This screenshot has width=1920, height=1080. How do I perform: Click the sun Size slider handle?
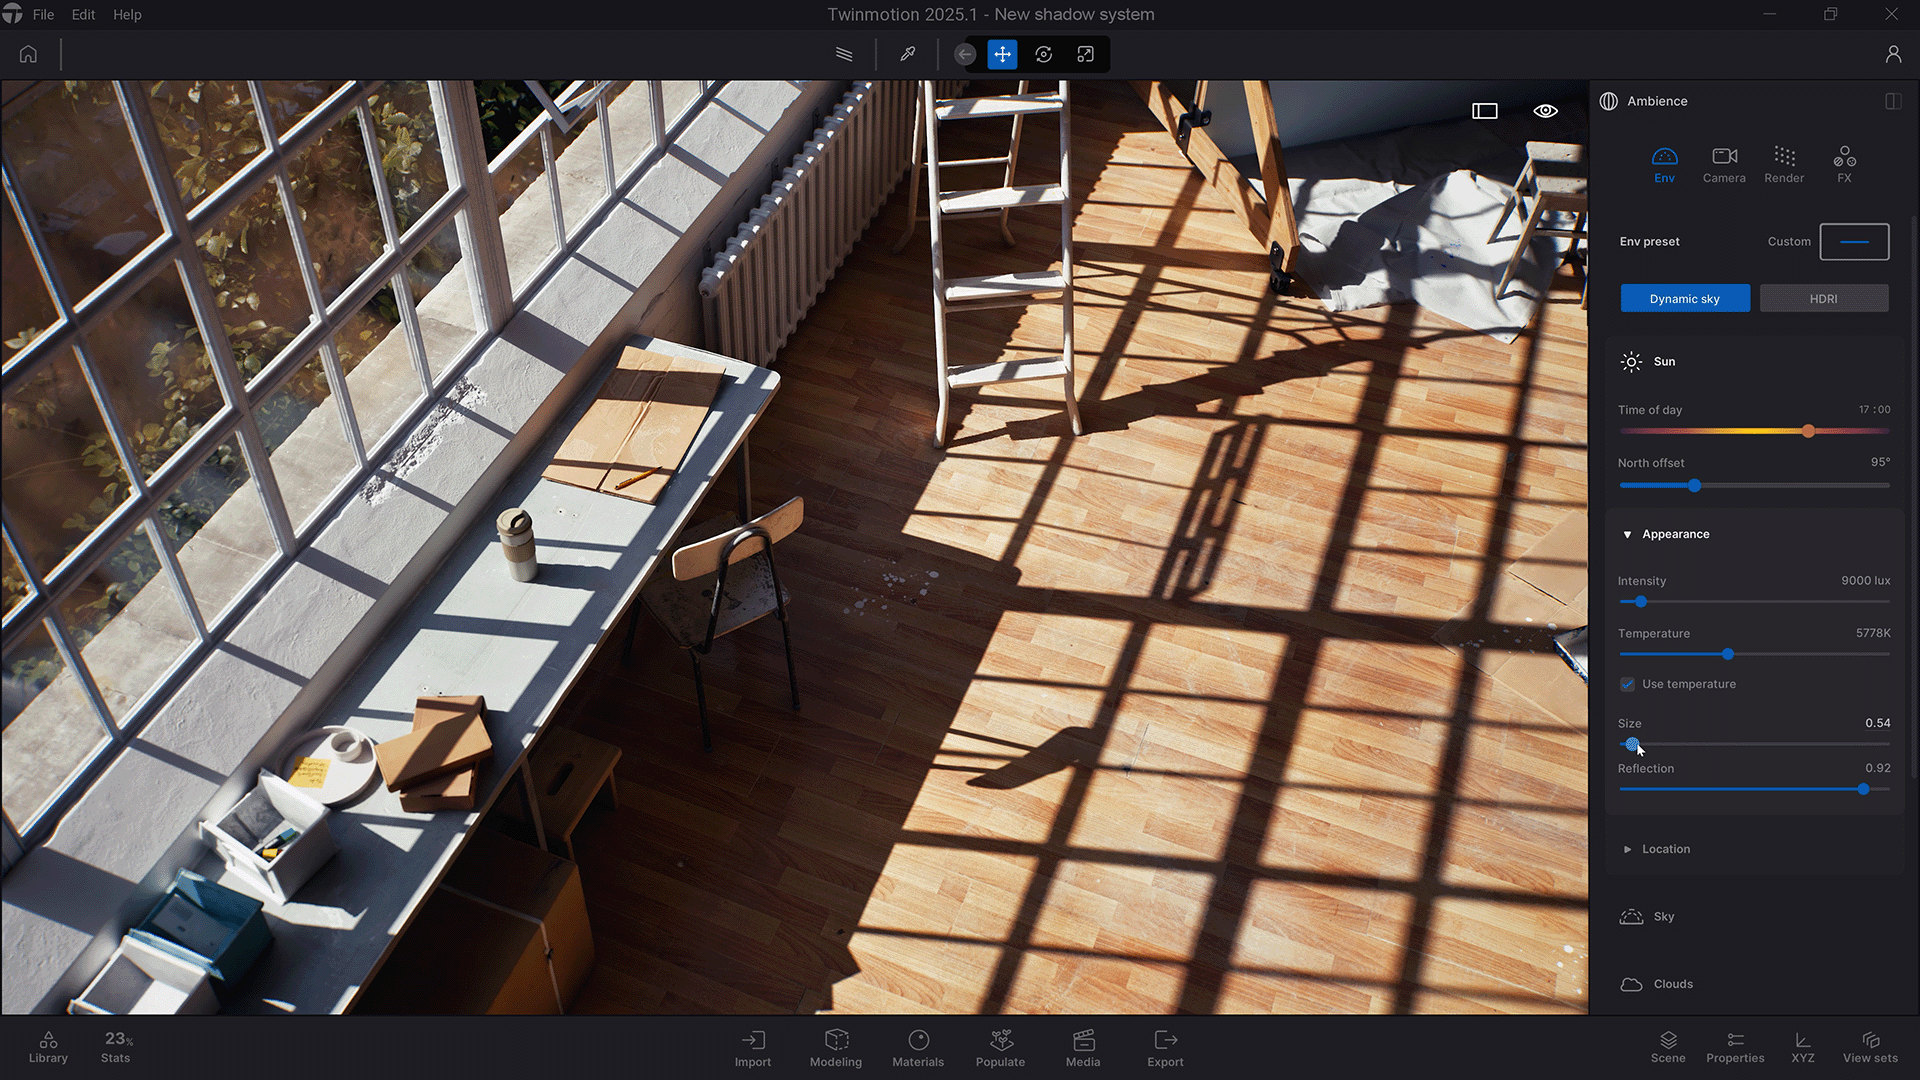pyautogui.click(x=1632, y=744)
